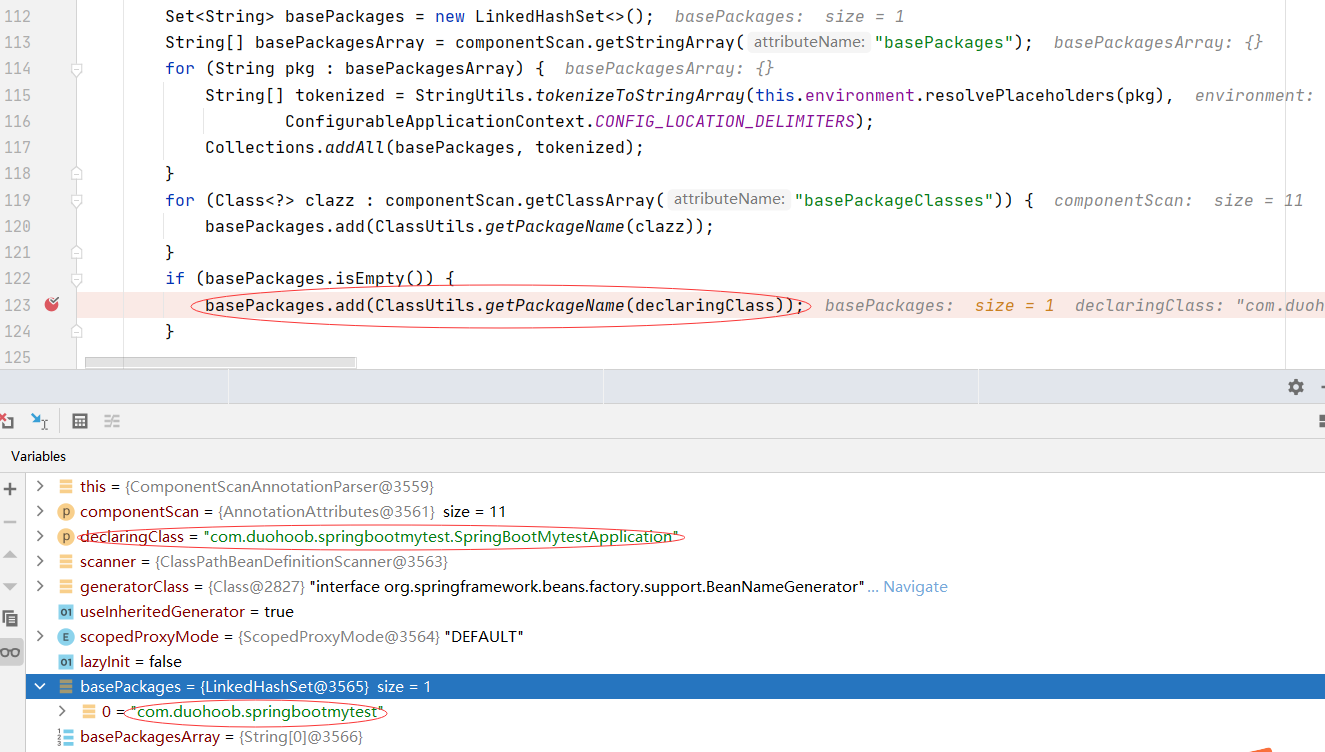
Task: Fold the for loop at line 114
Action: 76,69
